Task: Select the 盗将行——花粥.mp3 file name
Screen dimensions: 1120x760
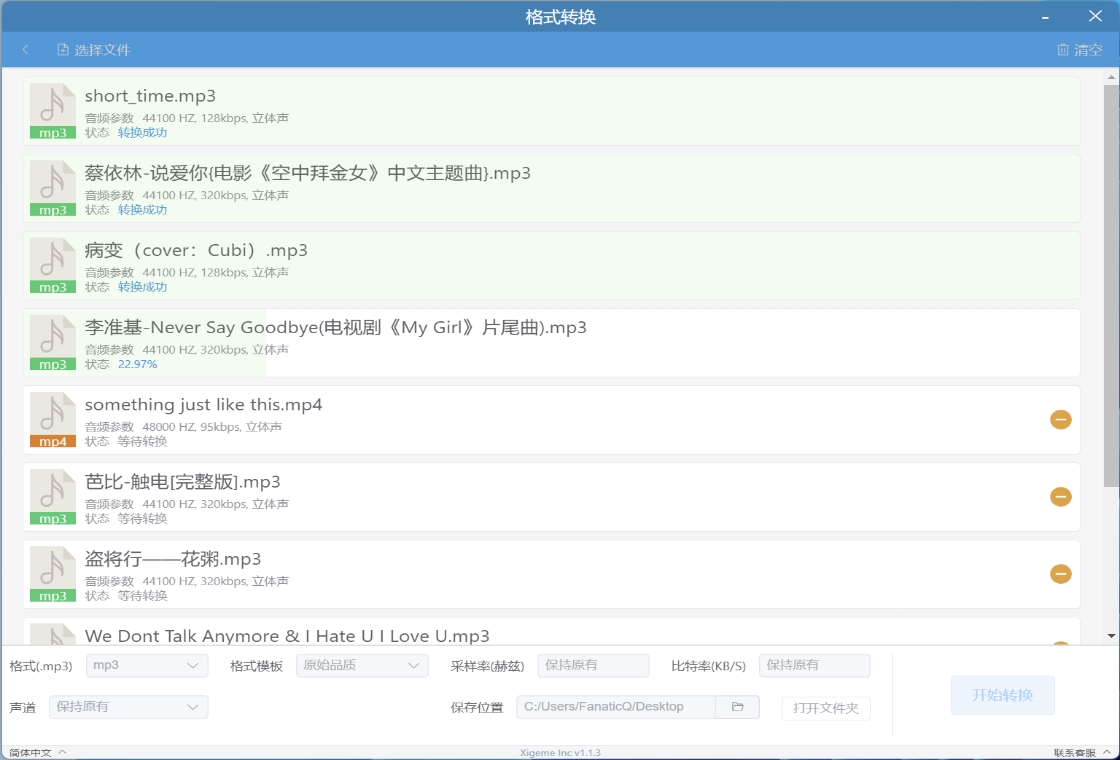Action: coord(173,559)
